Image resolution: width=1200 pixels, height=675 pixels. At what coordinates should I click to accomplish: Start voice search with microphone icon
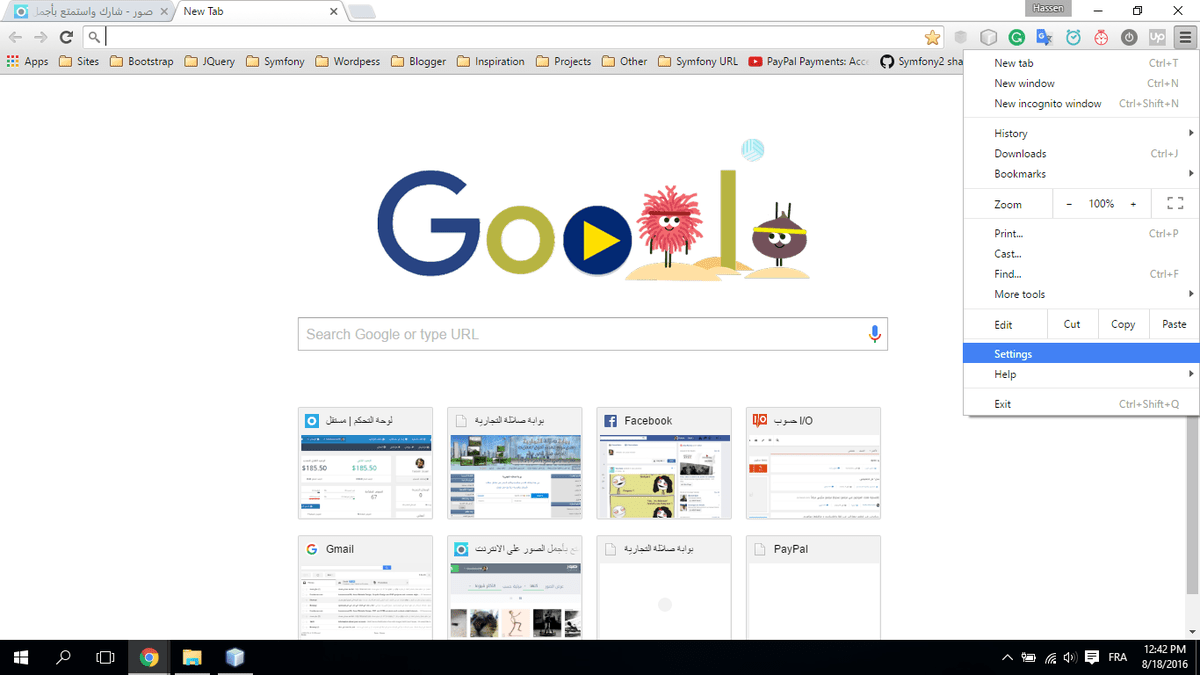click(x=875, y=334)
